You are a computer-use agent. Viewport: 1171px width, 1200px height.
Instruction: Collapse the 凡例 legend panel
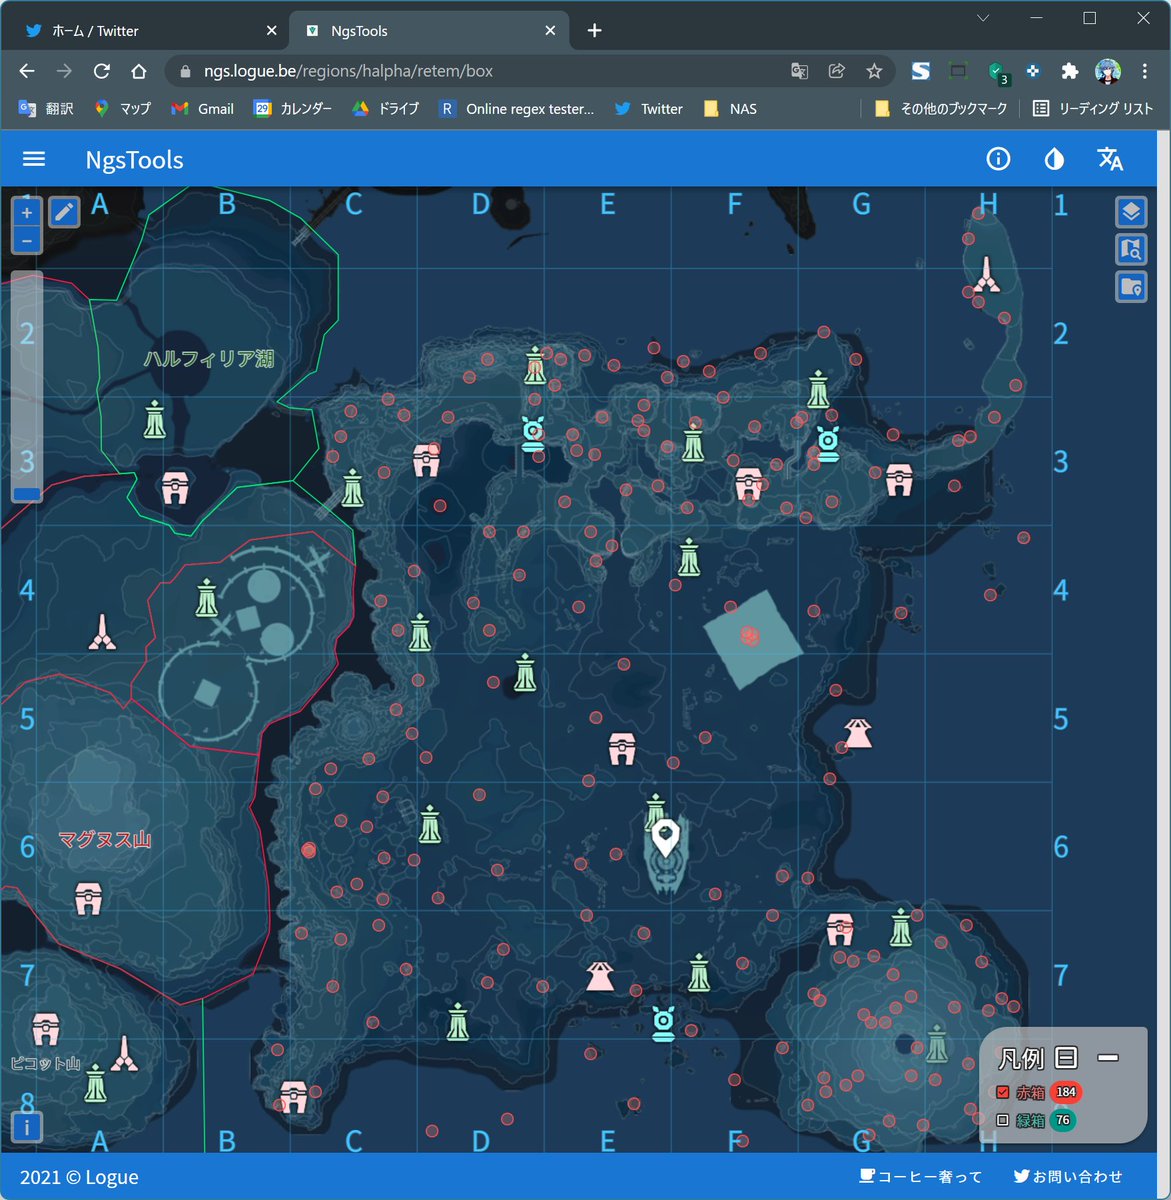1107,1057
